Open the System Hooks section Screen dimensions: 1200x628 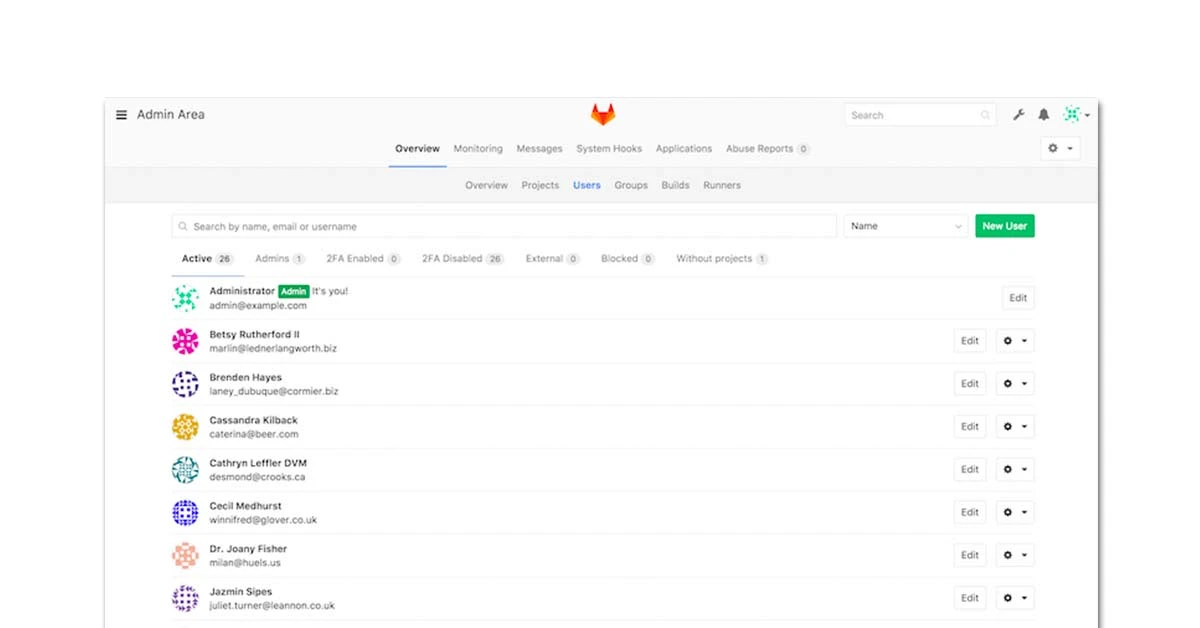(609, 148)
